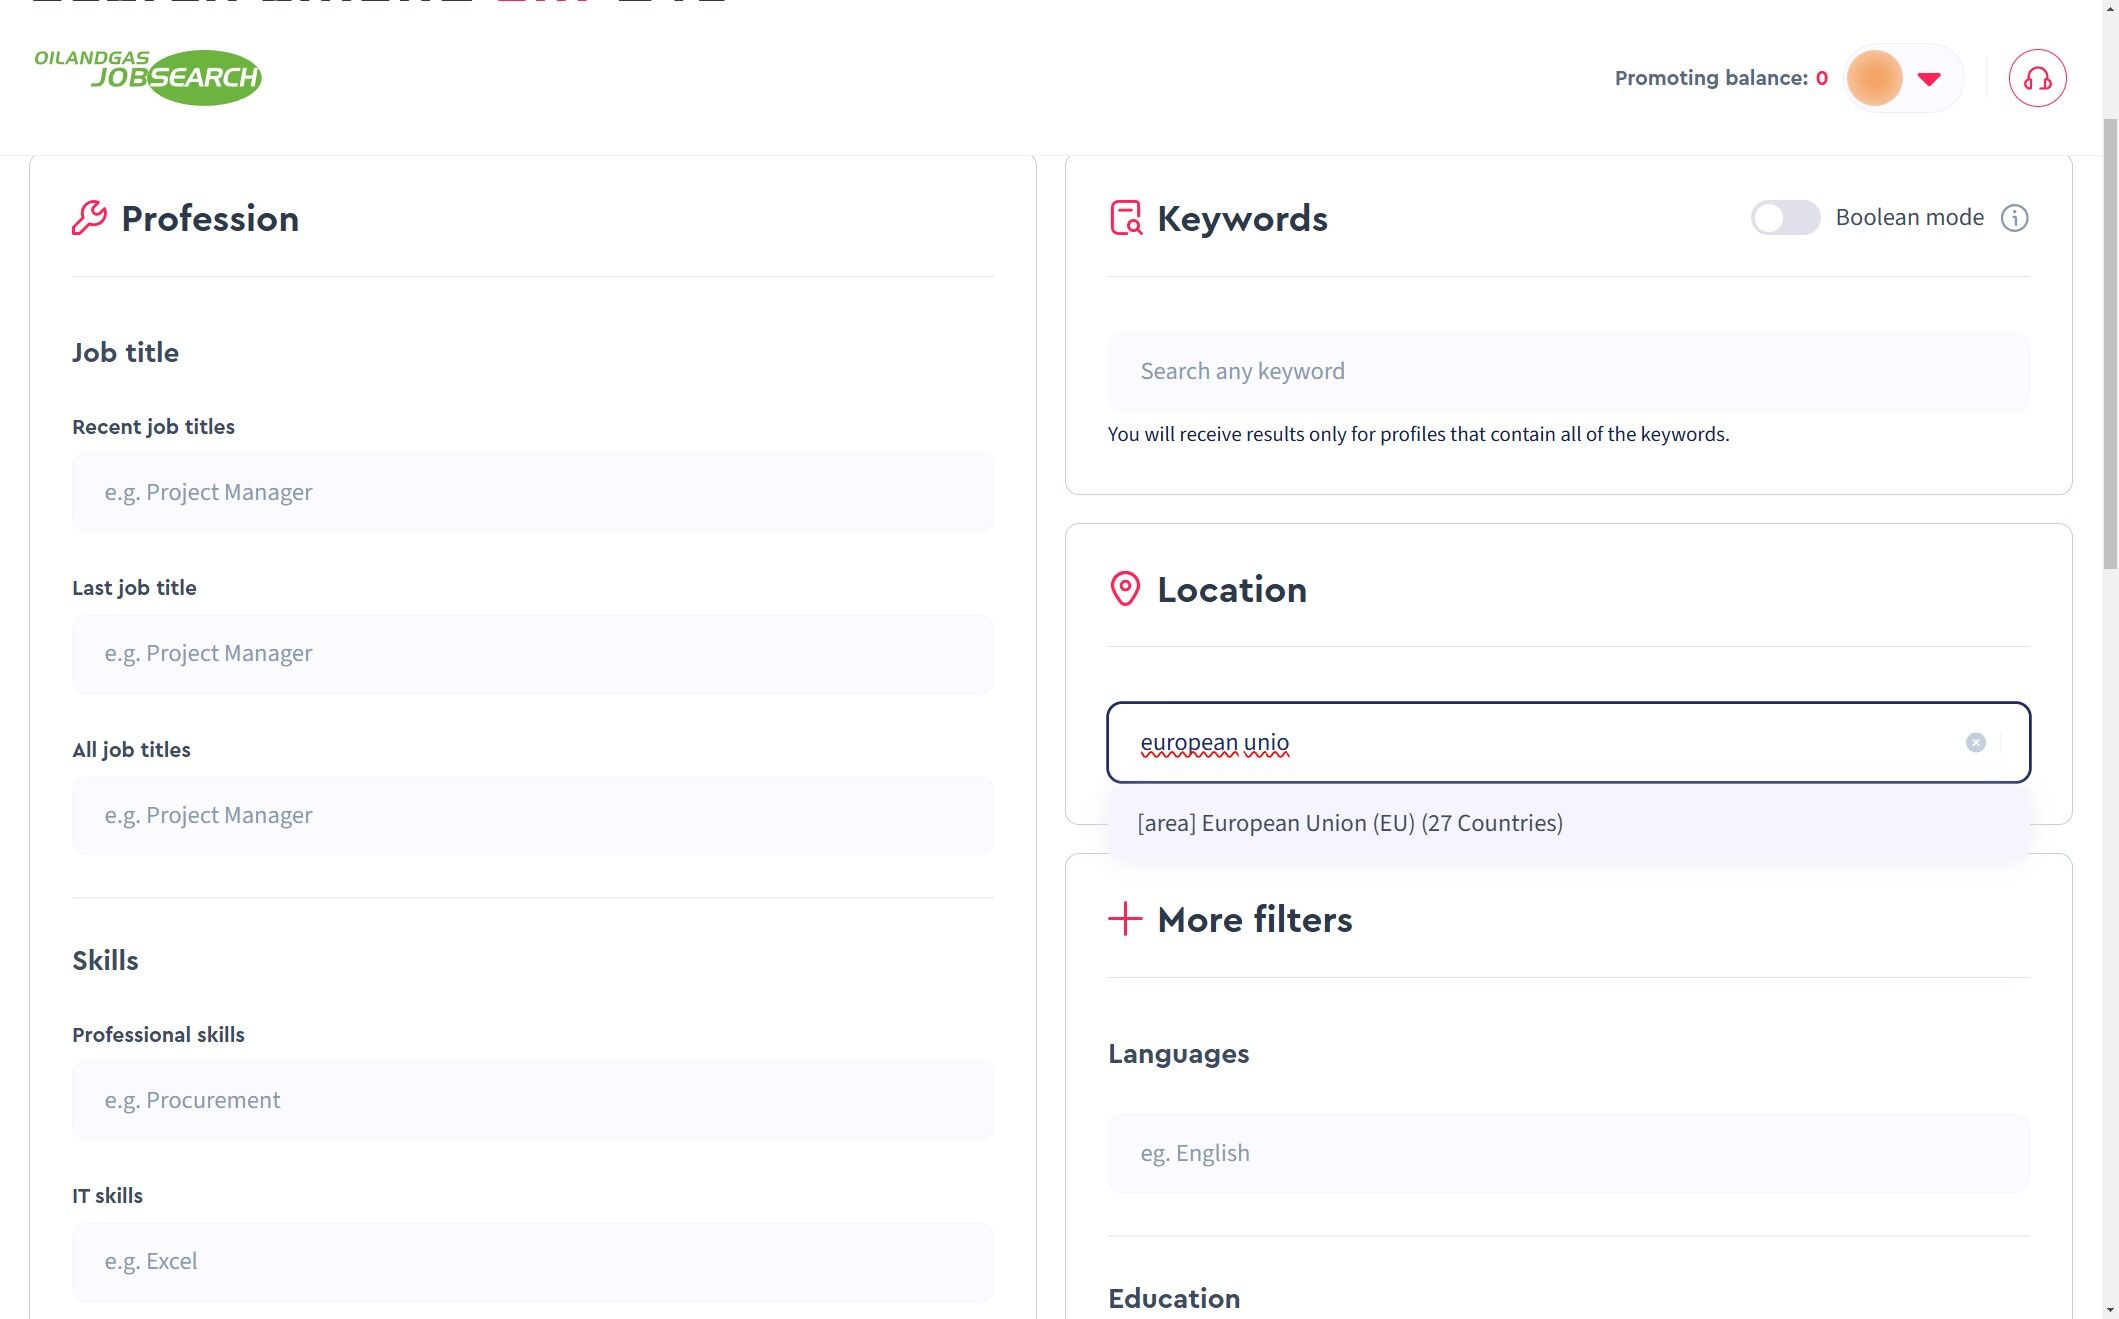Select European Union (EU) area suggestion

coord(1349,823)
